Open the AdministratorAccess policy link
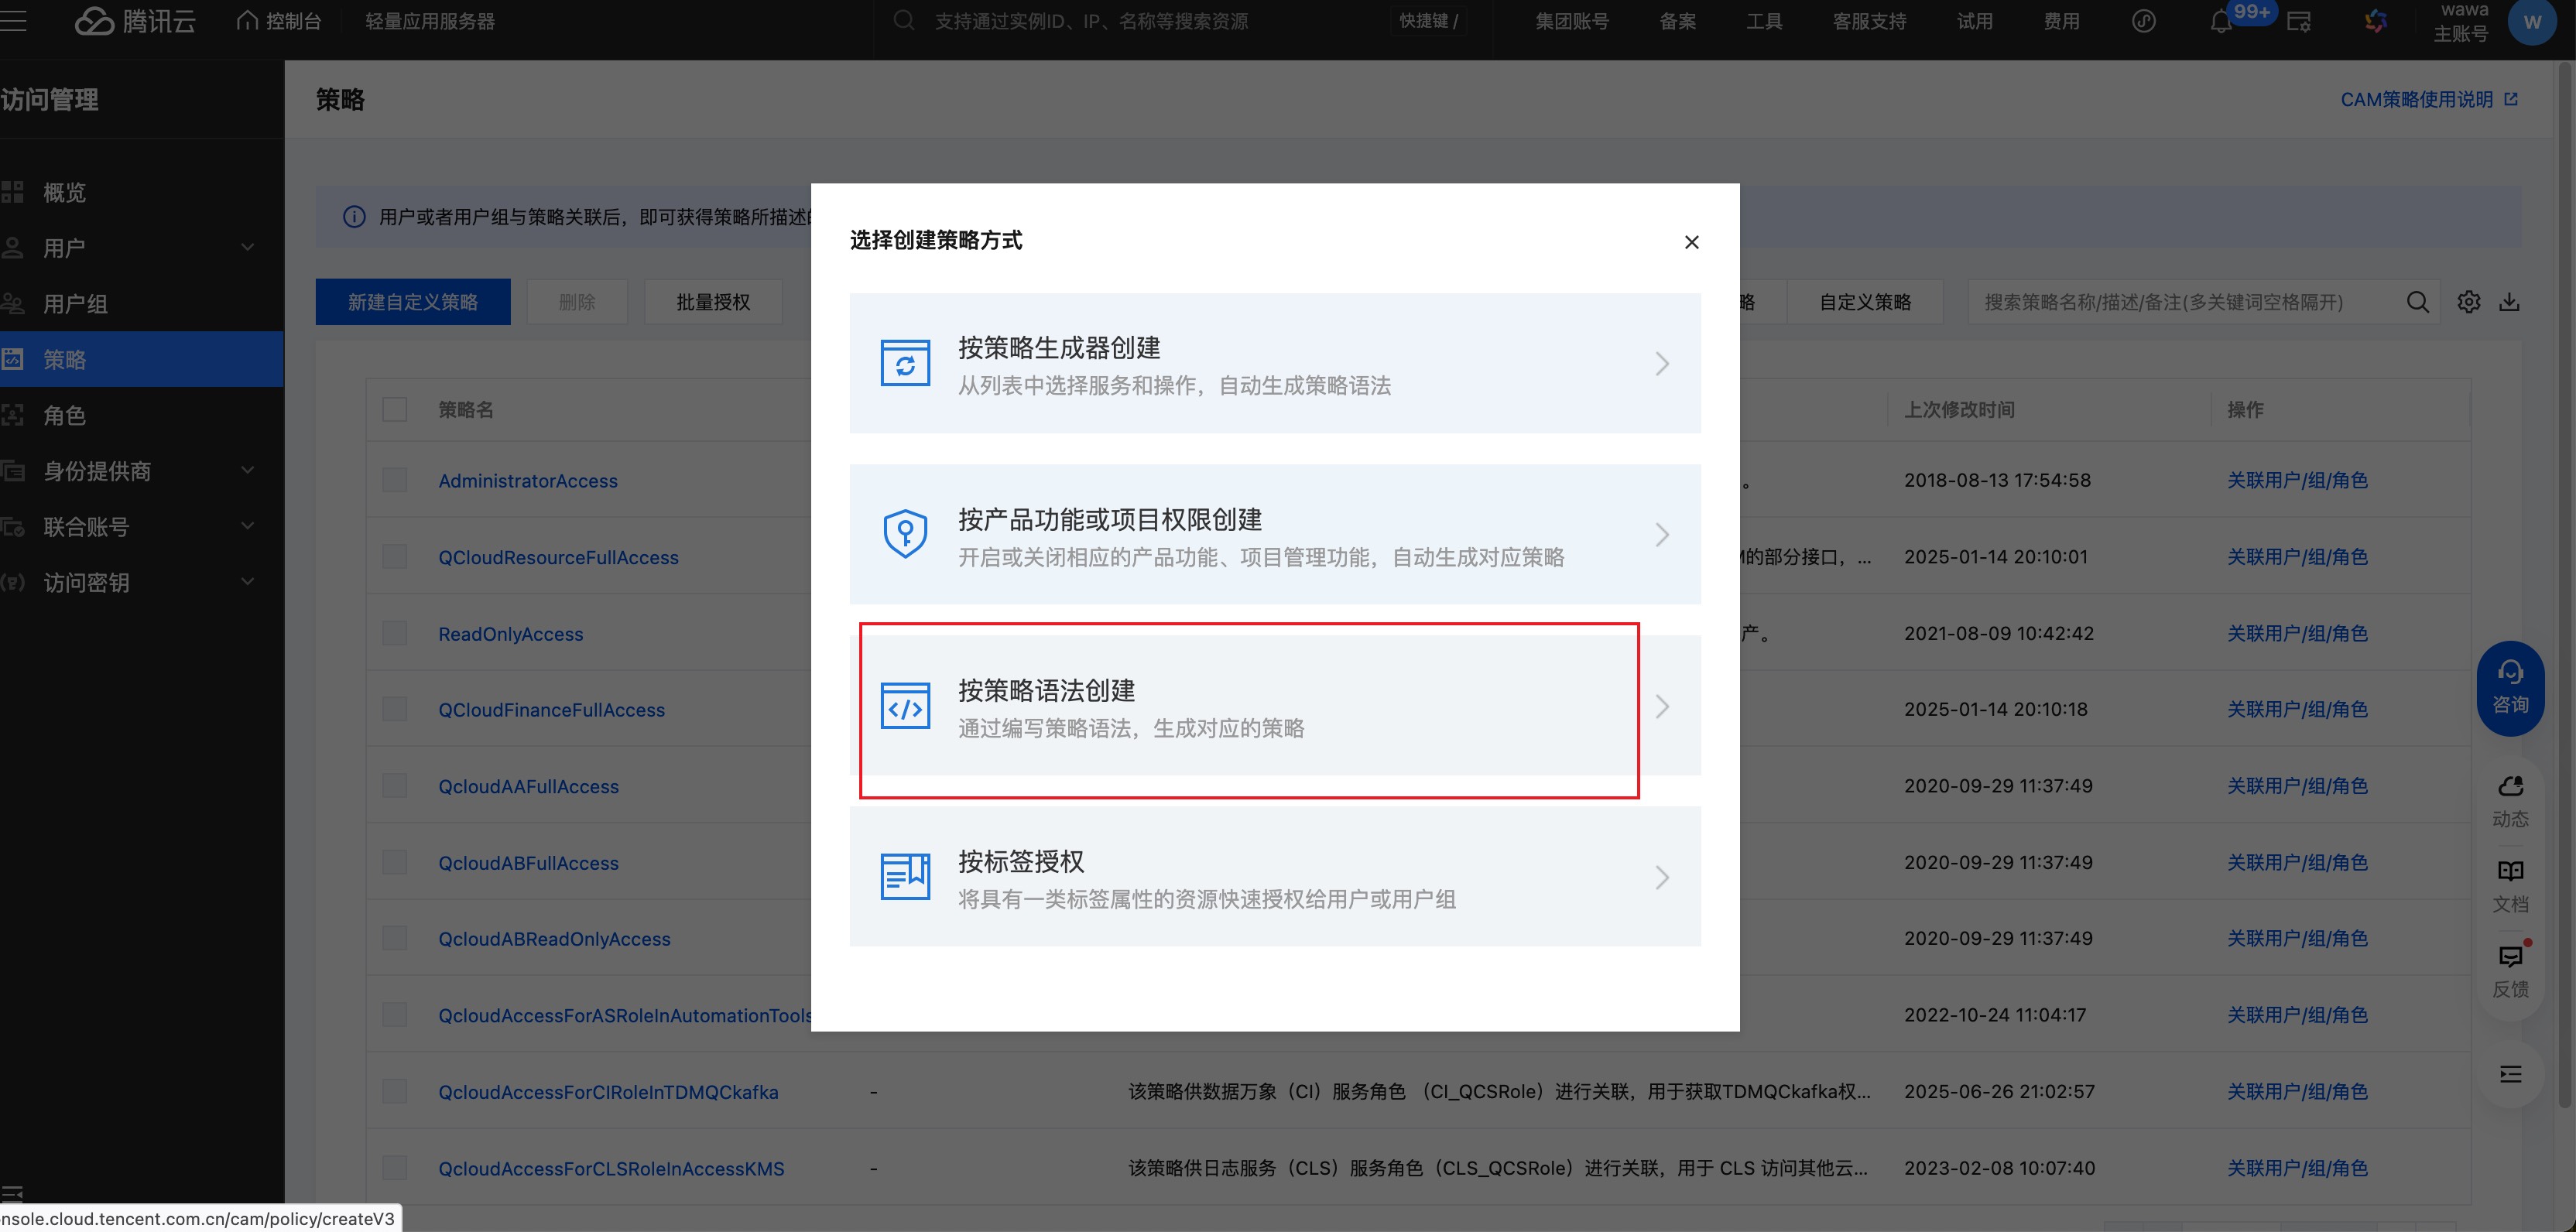Screen dimensions: 2576x1232 528,481
